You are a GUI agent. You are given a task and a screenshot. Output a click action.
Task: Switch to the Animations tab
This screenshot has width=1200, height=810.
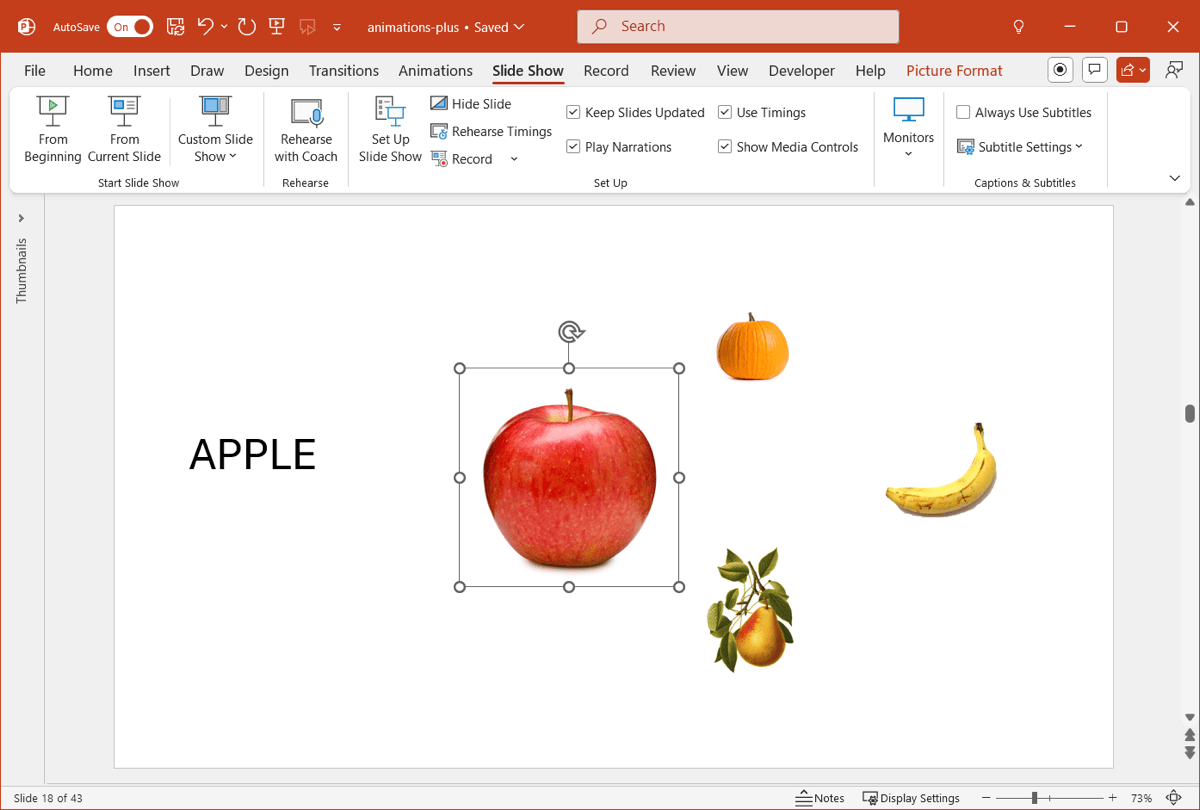coord(435,71)
